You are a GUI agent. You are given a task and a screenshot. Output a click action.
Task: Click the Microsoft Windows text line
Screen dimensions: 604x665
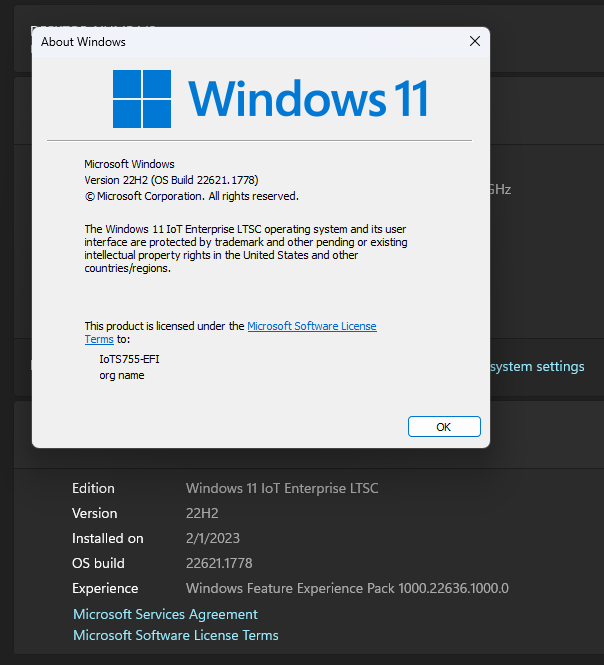click(x=129, y=164)
